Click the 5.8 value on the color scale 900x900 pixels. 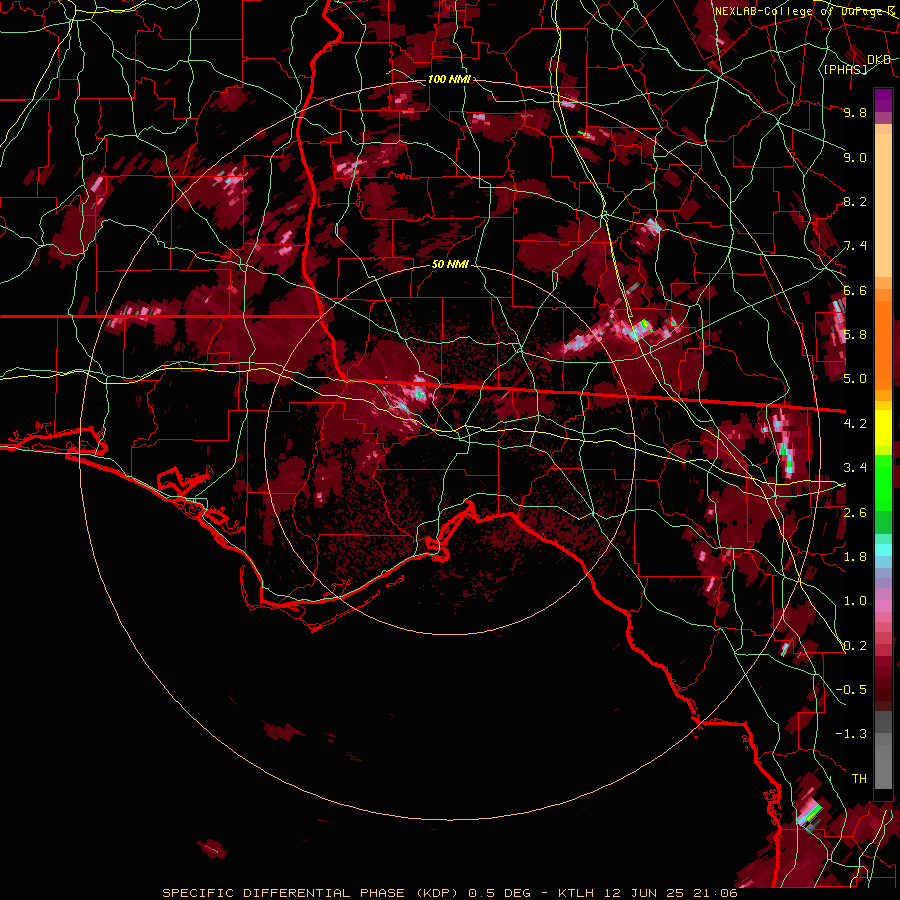[855, 335]
